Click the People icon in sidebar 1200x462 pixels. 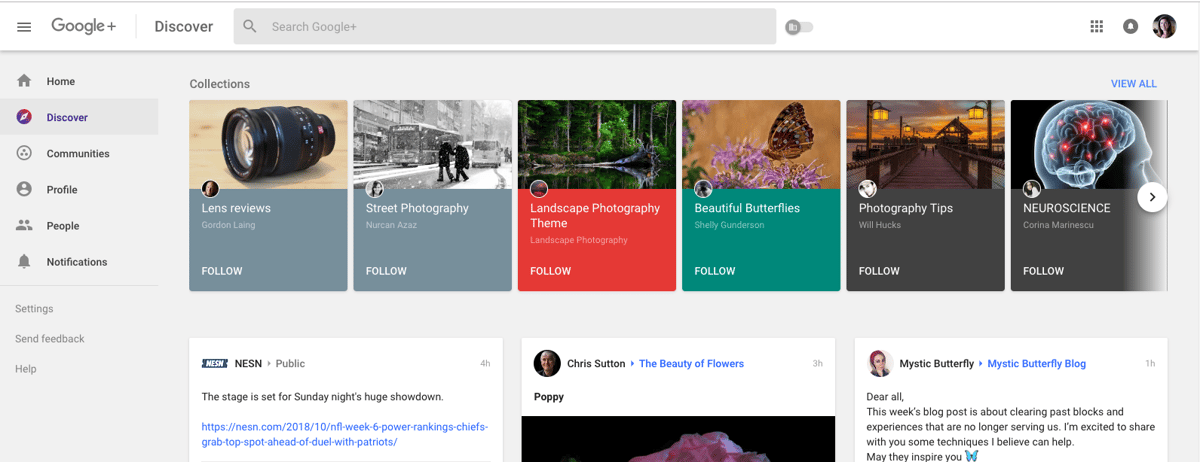click(x=24, y=225)
